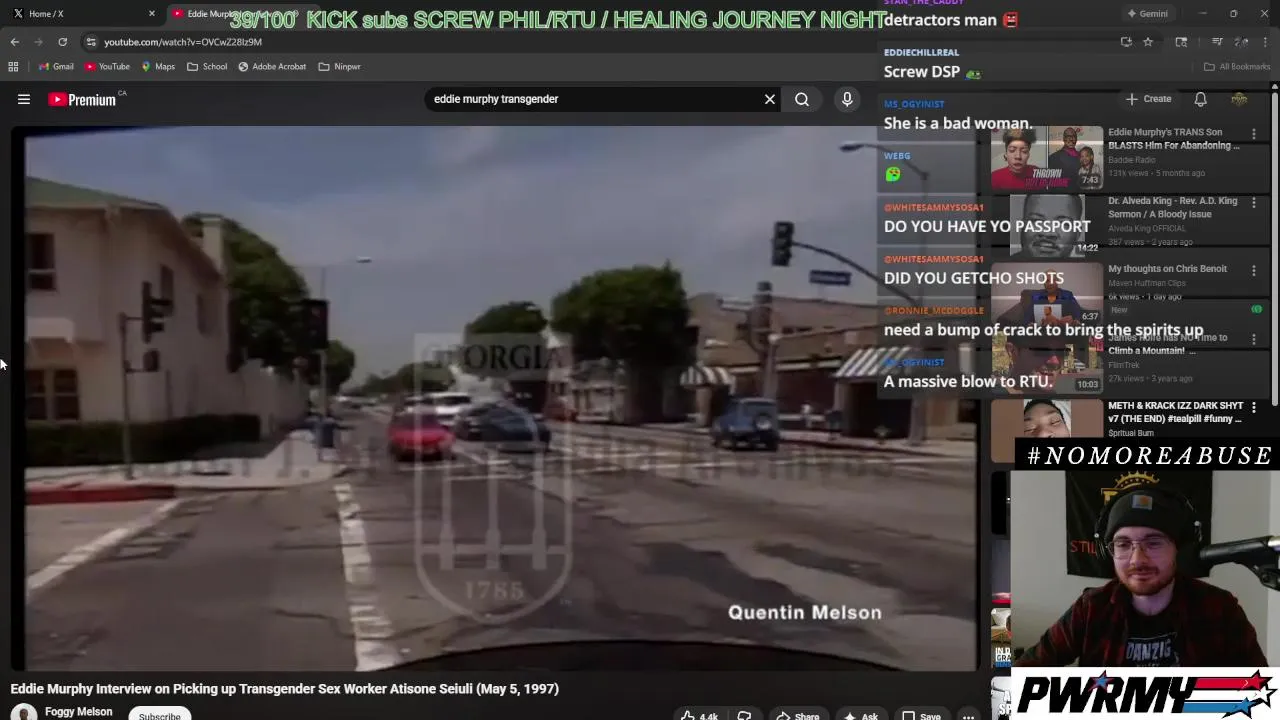1280x720 pixels.
Task: Open the Ask button below the video
Action: pos(861,716)
